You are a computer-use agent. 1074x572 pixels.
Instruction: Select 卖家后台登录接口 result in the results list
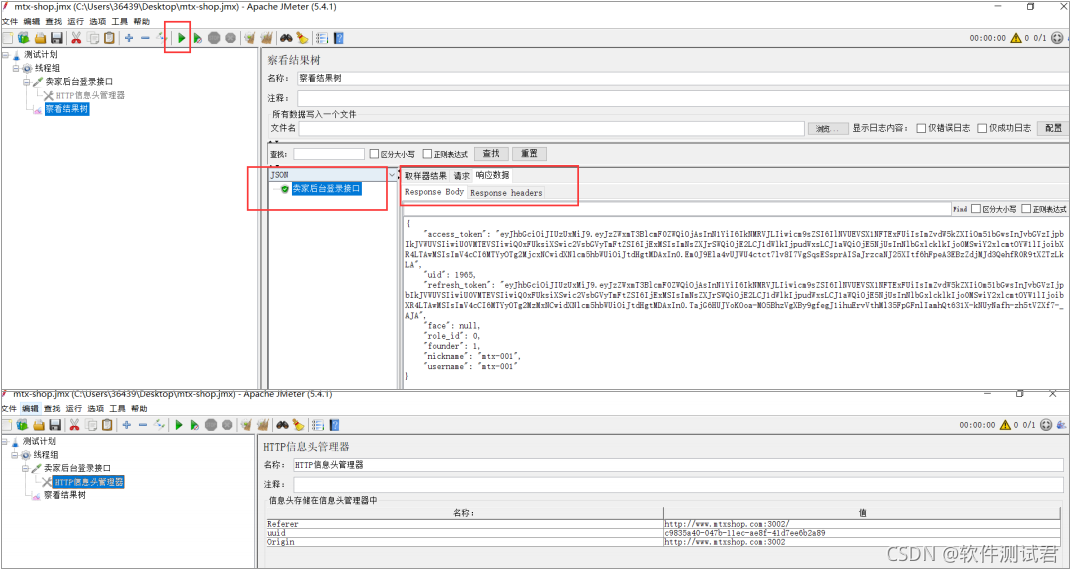tap(326, 189)
